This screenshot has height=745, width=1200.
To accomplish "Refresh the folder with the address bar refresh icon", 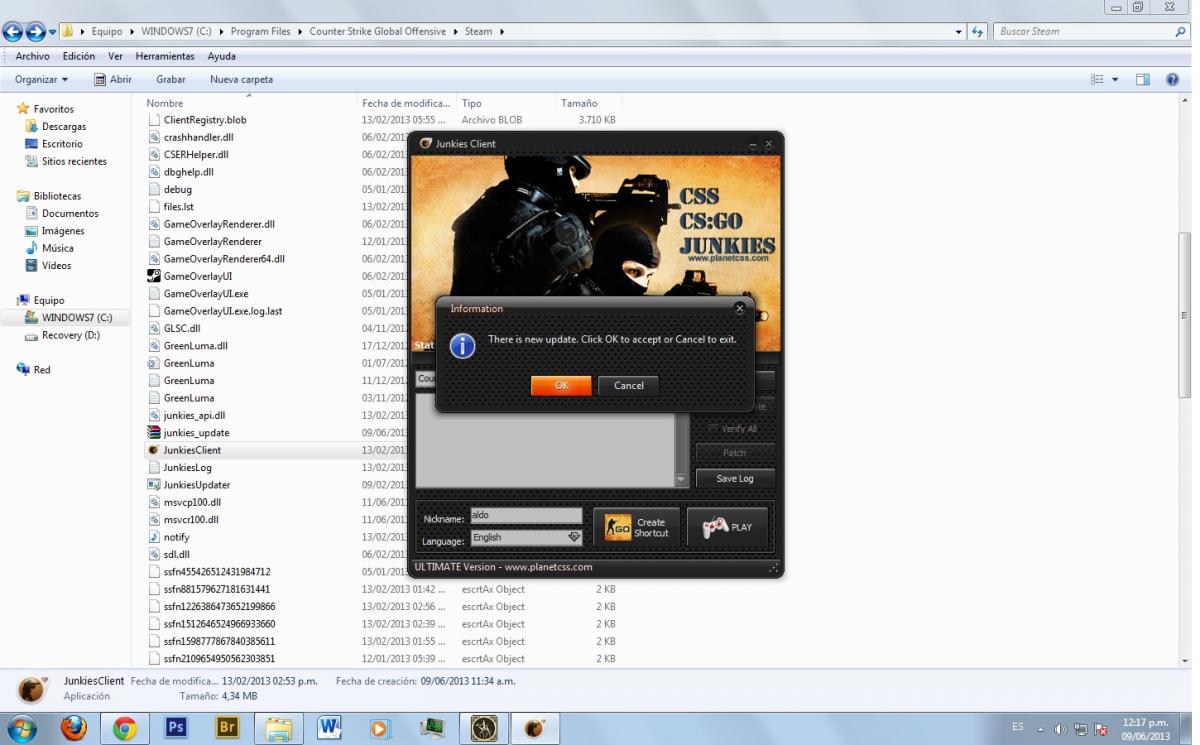I will coord(978,32).
